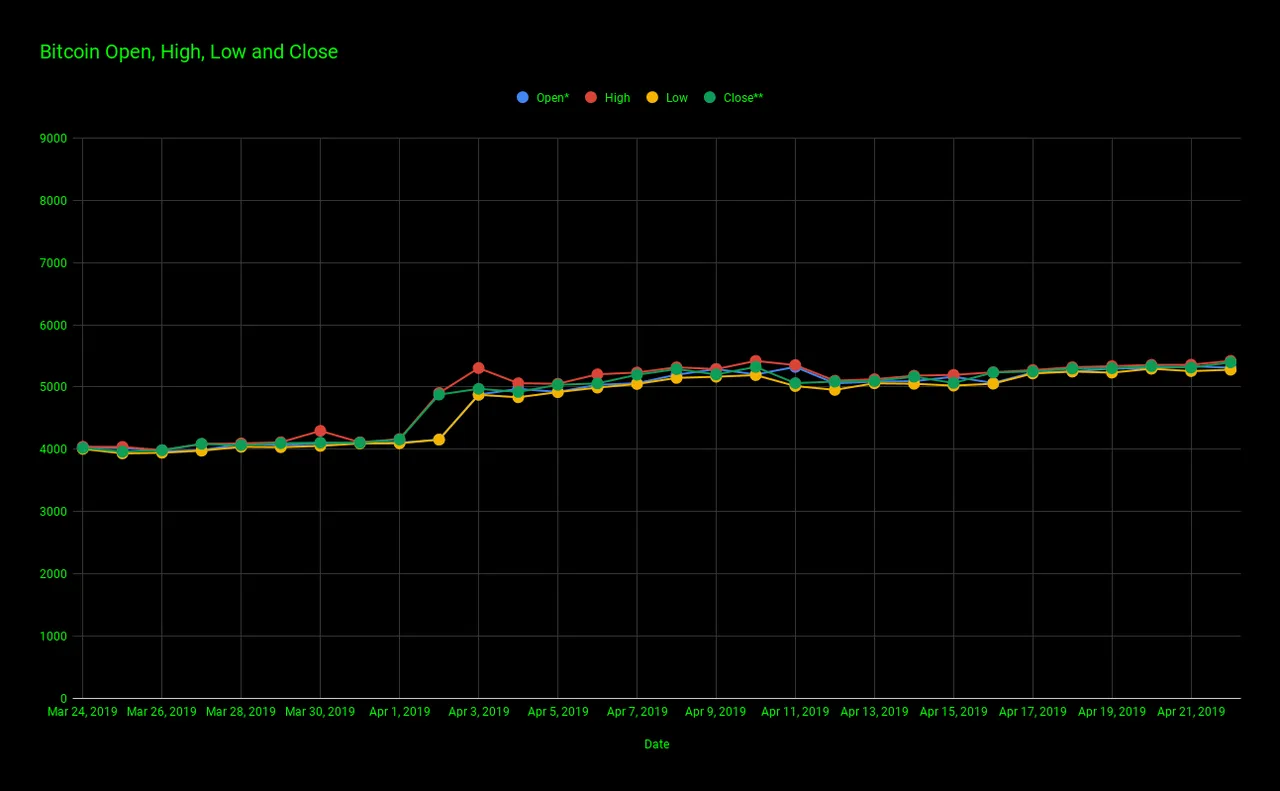The image size is (1280, 791).
Task: Click the x-axis label "Mar 26, 2019"
Action: [161, 712]
